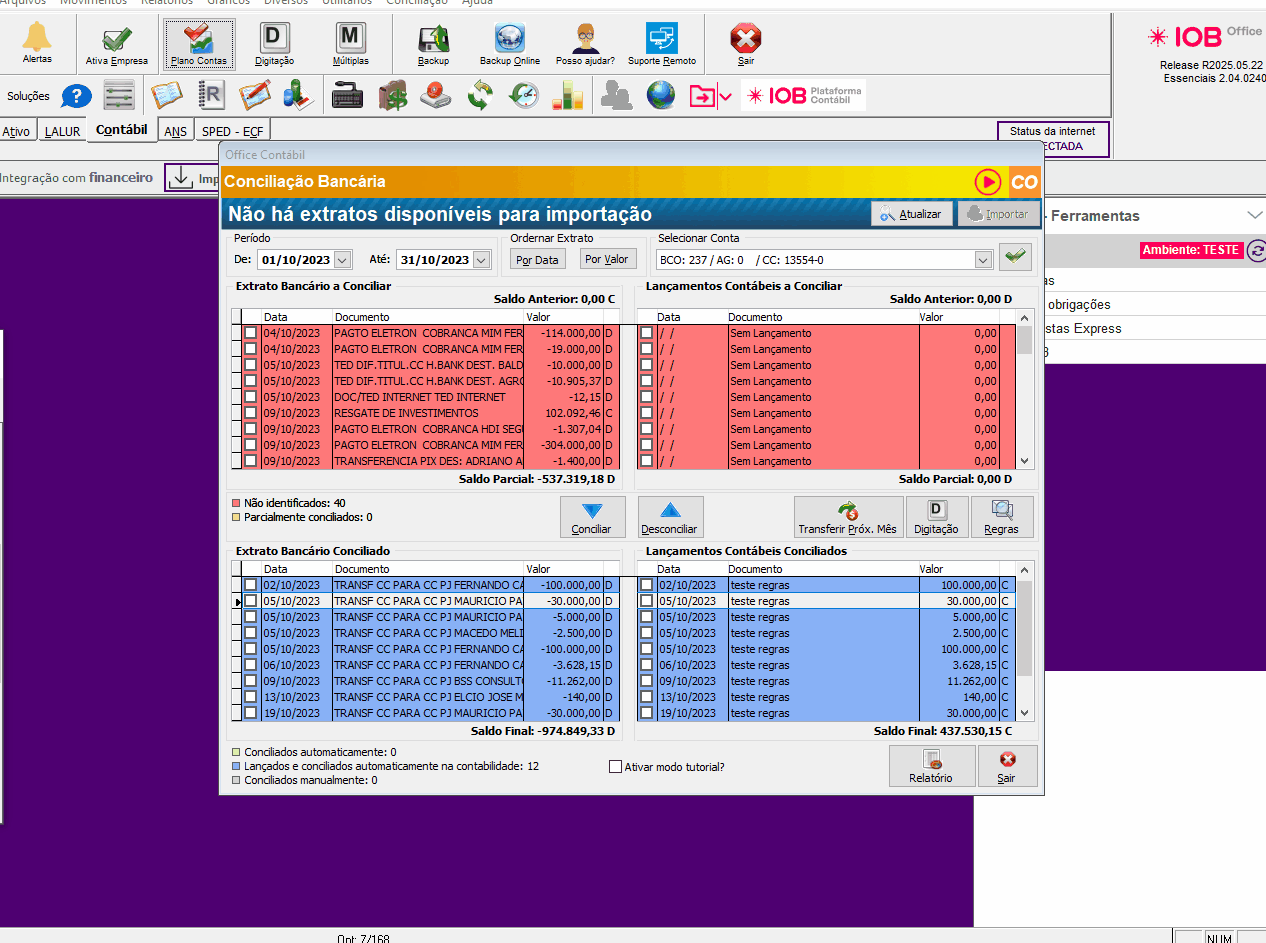Viewport: 1266px width, 943px height.
Task: Open the Selecionar Conta bank account dropdown
Action: point(982,260)
